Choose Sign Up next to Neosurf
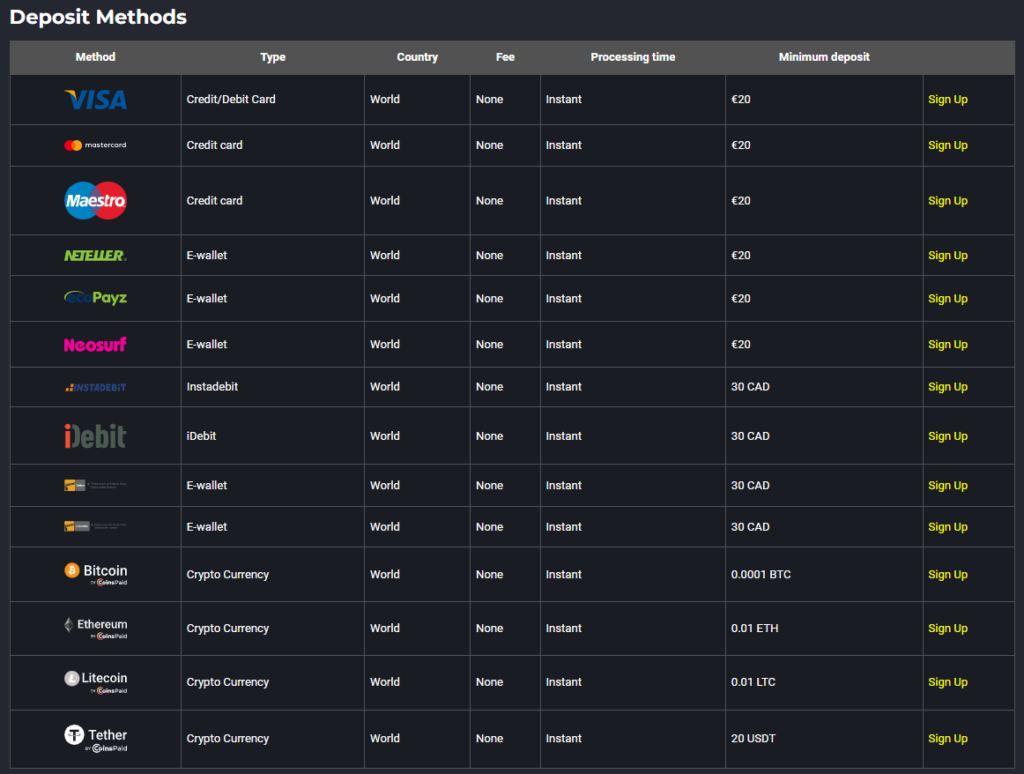Screen dimensions: 1024x774 [x=948, y=344]
